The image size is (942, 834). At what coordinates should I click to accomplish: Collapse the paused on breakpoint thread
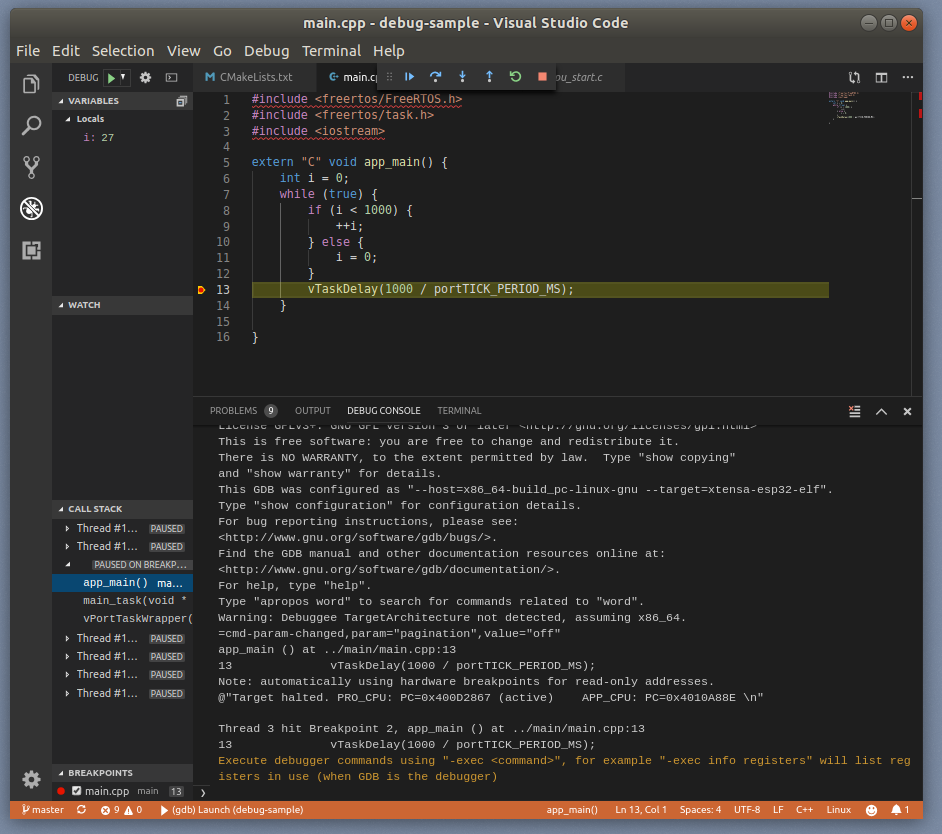tap(68, 564)
